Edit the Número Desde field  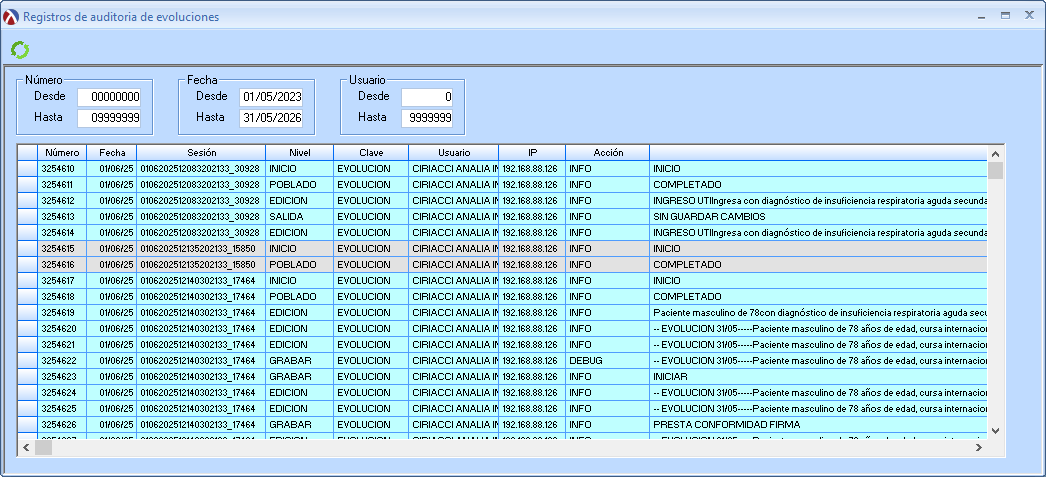[x=109, y=97]
